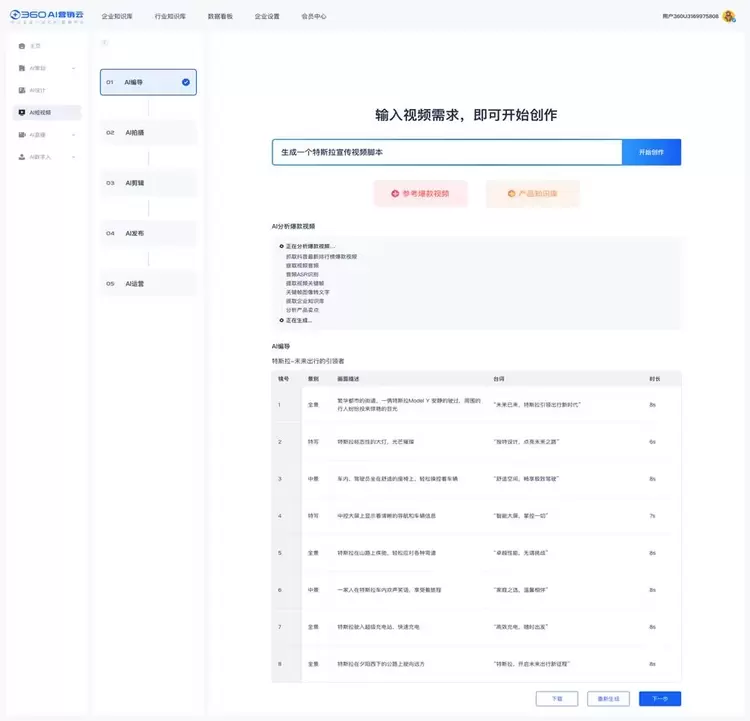Screen dimensions: 750x721
Task: Click the AI数字人 person icon
Action: click(22, 157)
